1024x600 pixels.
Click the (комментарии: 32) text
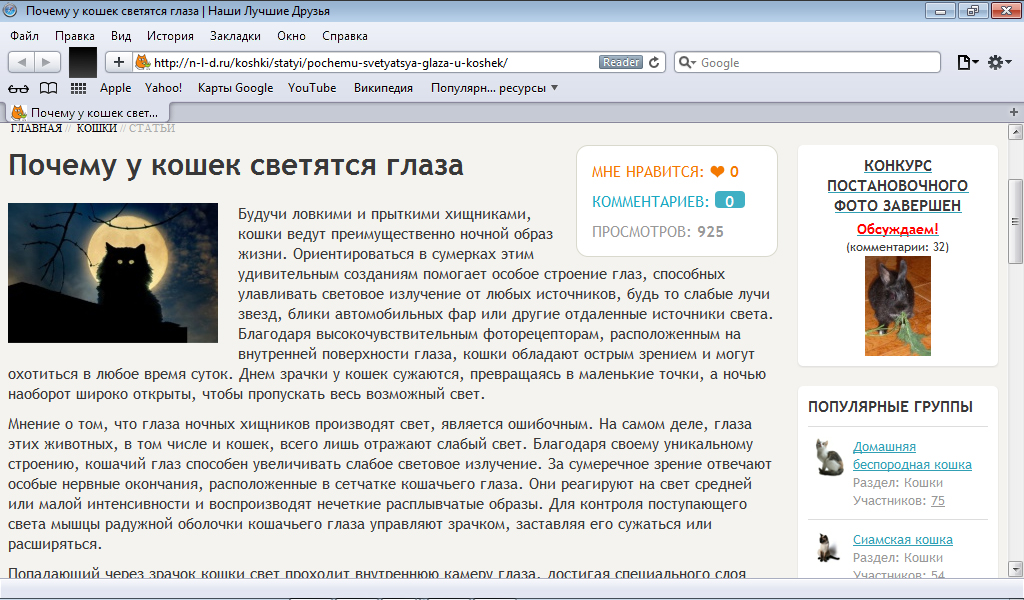(897, 247)
